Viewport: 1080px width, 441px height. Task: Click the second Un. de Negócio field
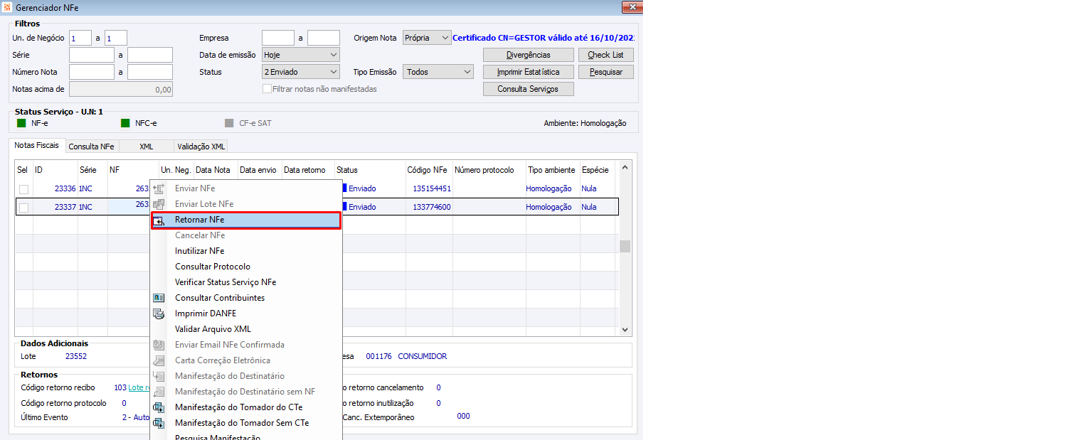click(x=116, y=38)
